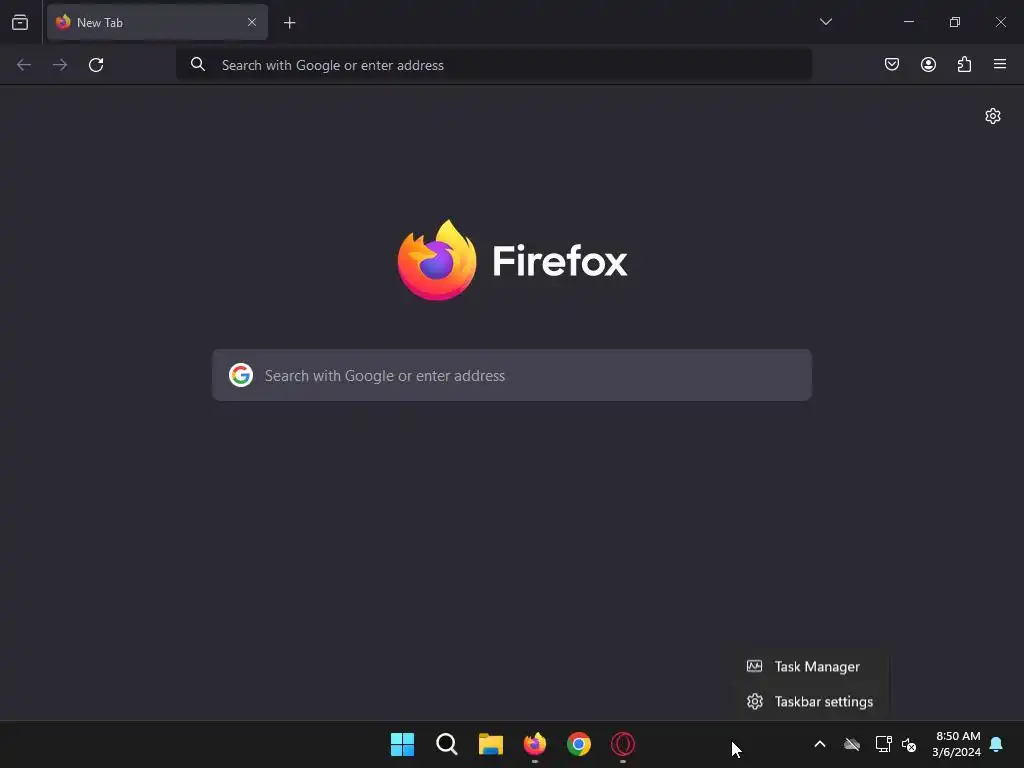Screen dimensions: 1024x768
Task: Reload the current page
Action: pyautogui.click(x=96, y=65)
